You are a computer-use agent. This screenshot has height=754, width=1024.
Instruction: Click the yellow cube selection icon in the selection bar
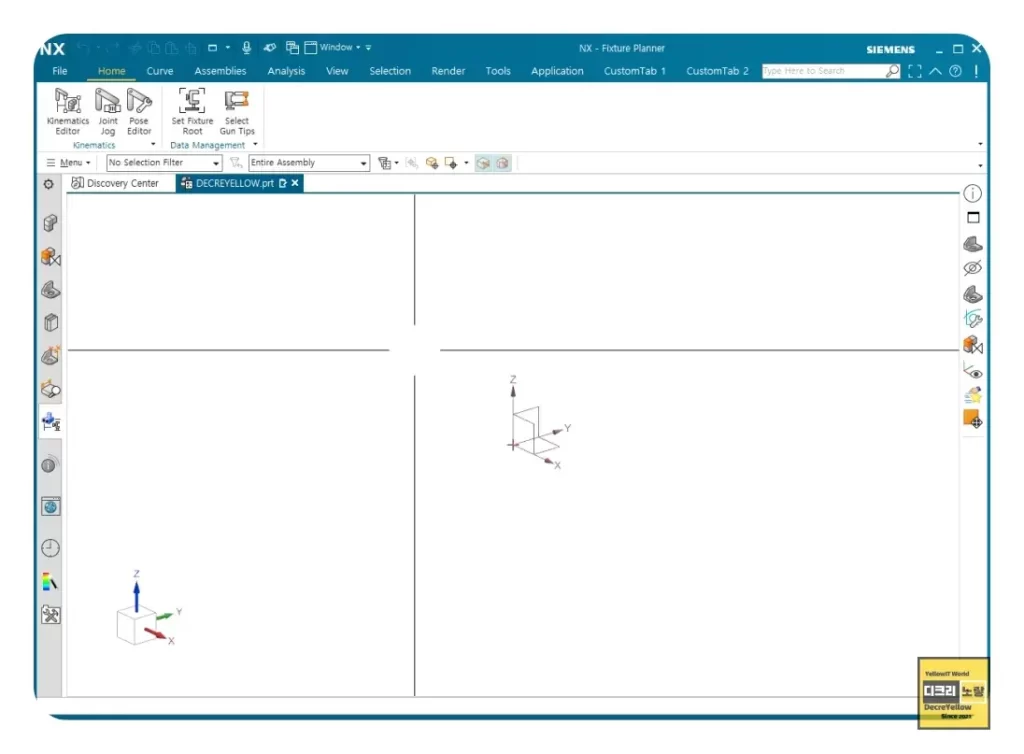tap(432, 163)
